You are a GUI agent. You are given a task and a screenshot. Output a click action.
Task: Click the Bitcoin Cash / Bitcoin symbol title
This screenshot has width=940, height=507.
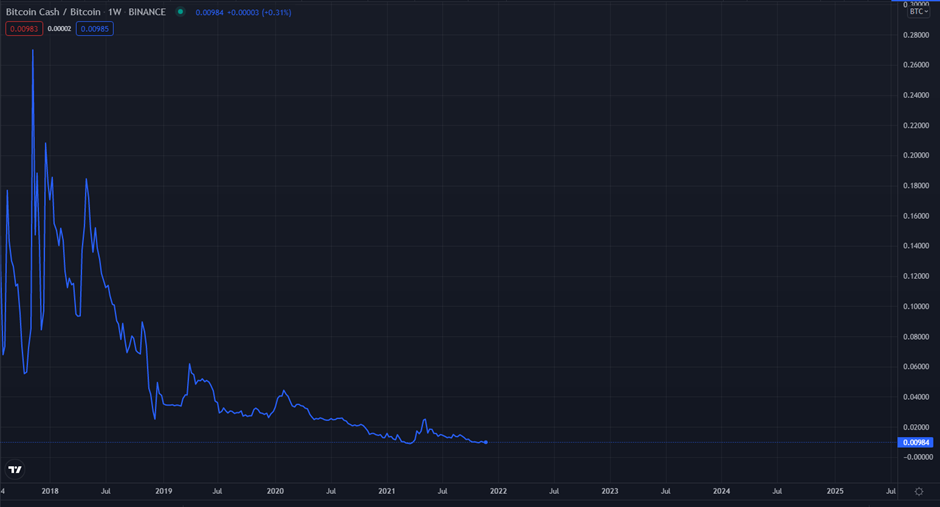53,12
